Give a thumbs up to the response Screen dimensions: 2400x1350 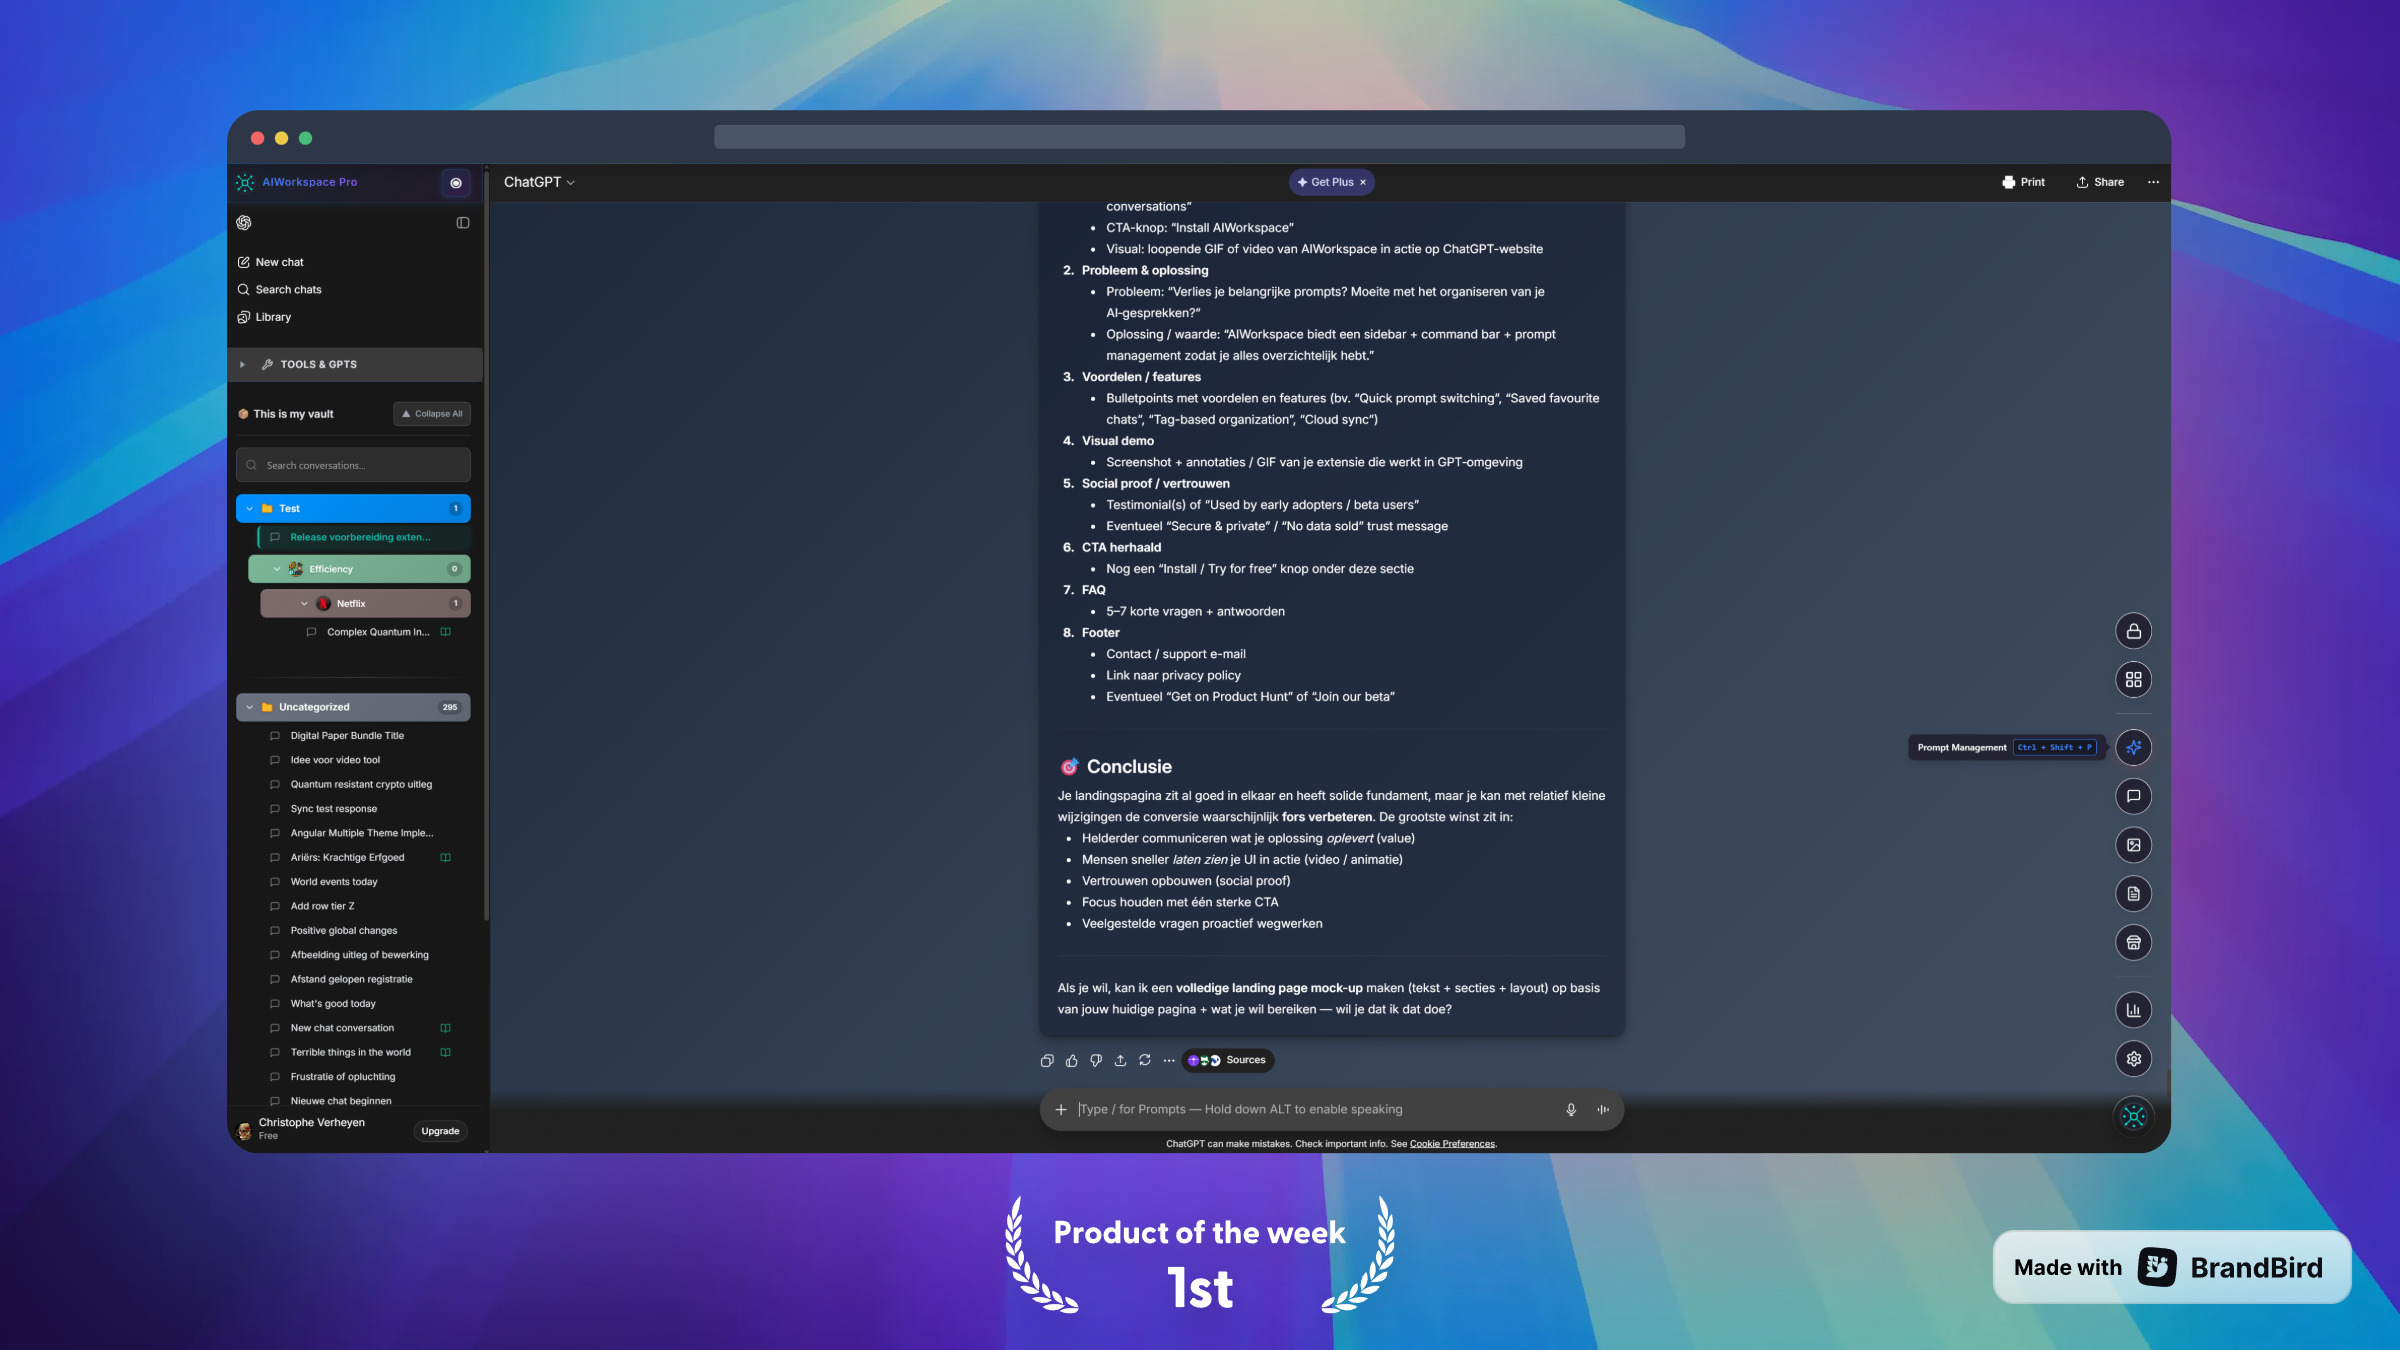(x=1071, y=1060)
